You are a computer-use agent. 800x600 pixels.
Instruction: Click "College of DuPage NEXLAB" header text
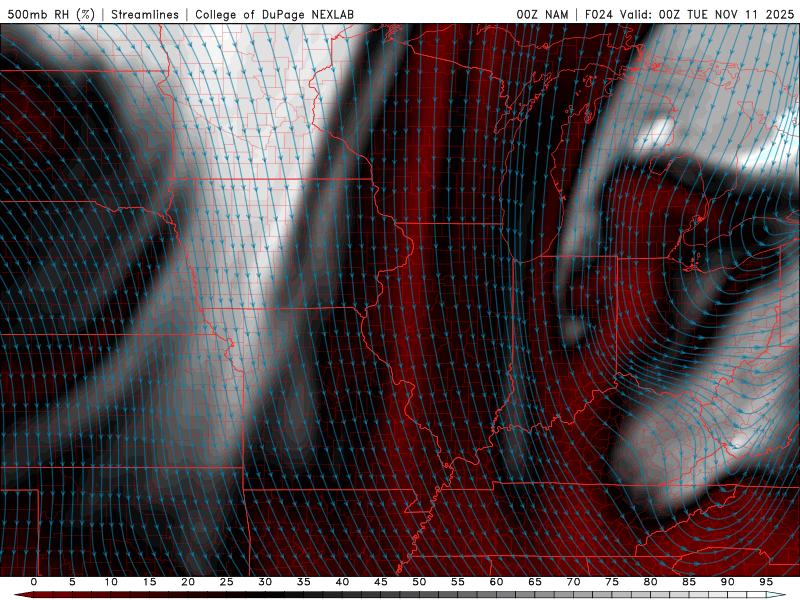coord(274,14)
